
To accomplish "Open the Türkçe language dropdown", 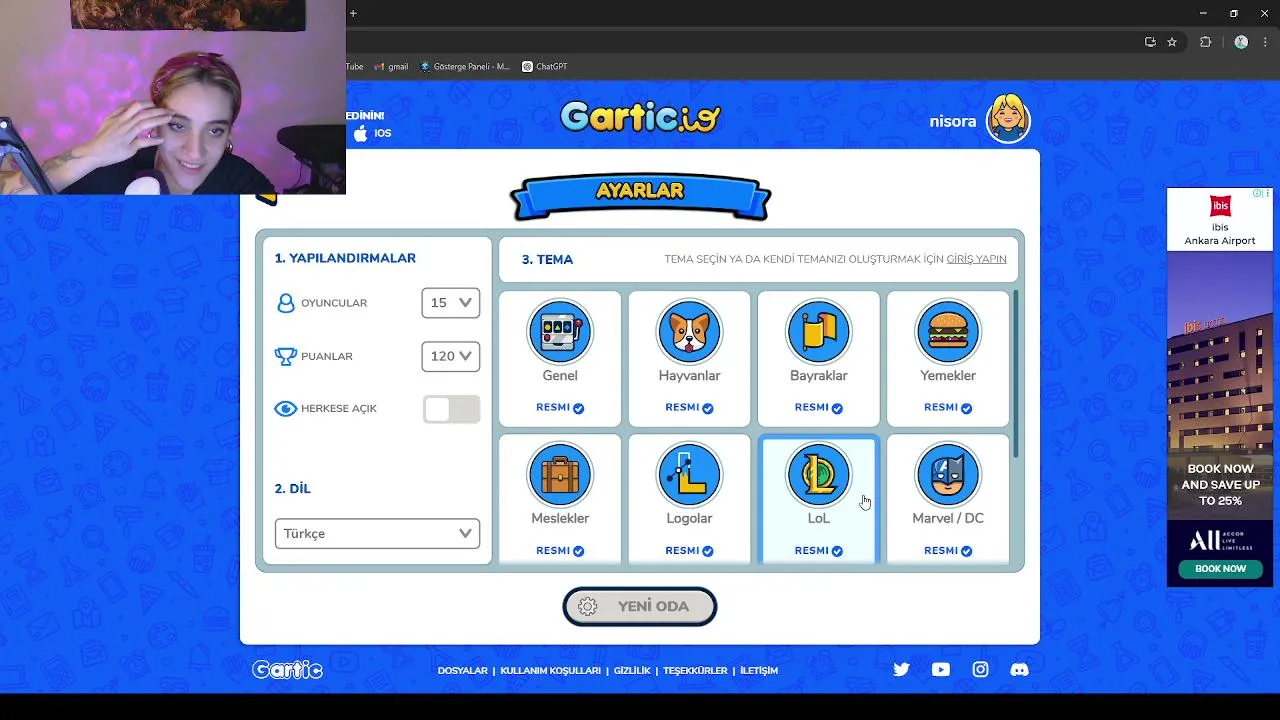I will 377,534.
